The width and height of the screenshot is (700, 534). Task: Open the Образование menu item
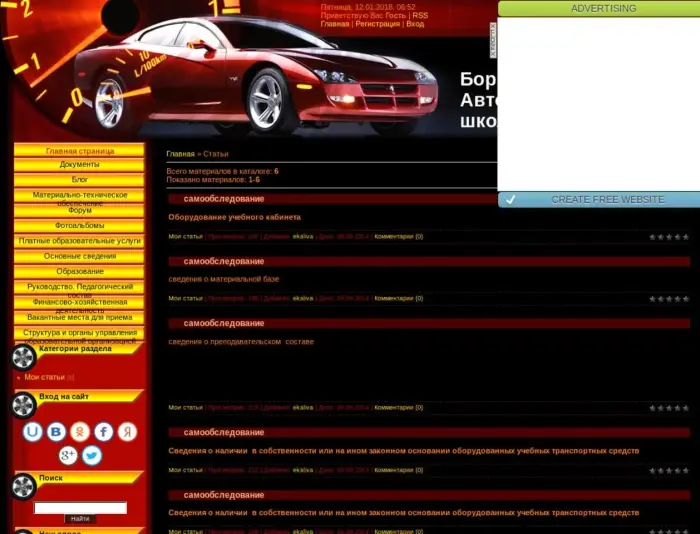tap(79, 271)
